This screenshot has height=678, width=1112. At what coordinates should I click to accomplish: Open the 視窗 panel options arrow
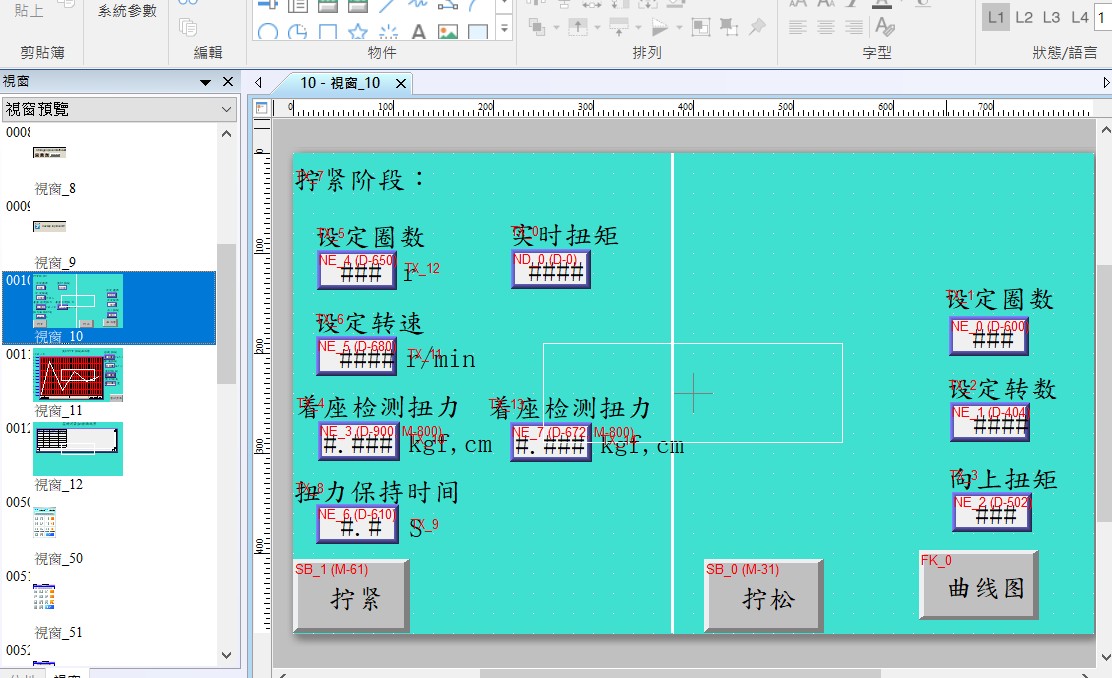(x=206, y=82)
